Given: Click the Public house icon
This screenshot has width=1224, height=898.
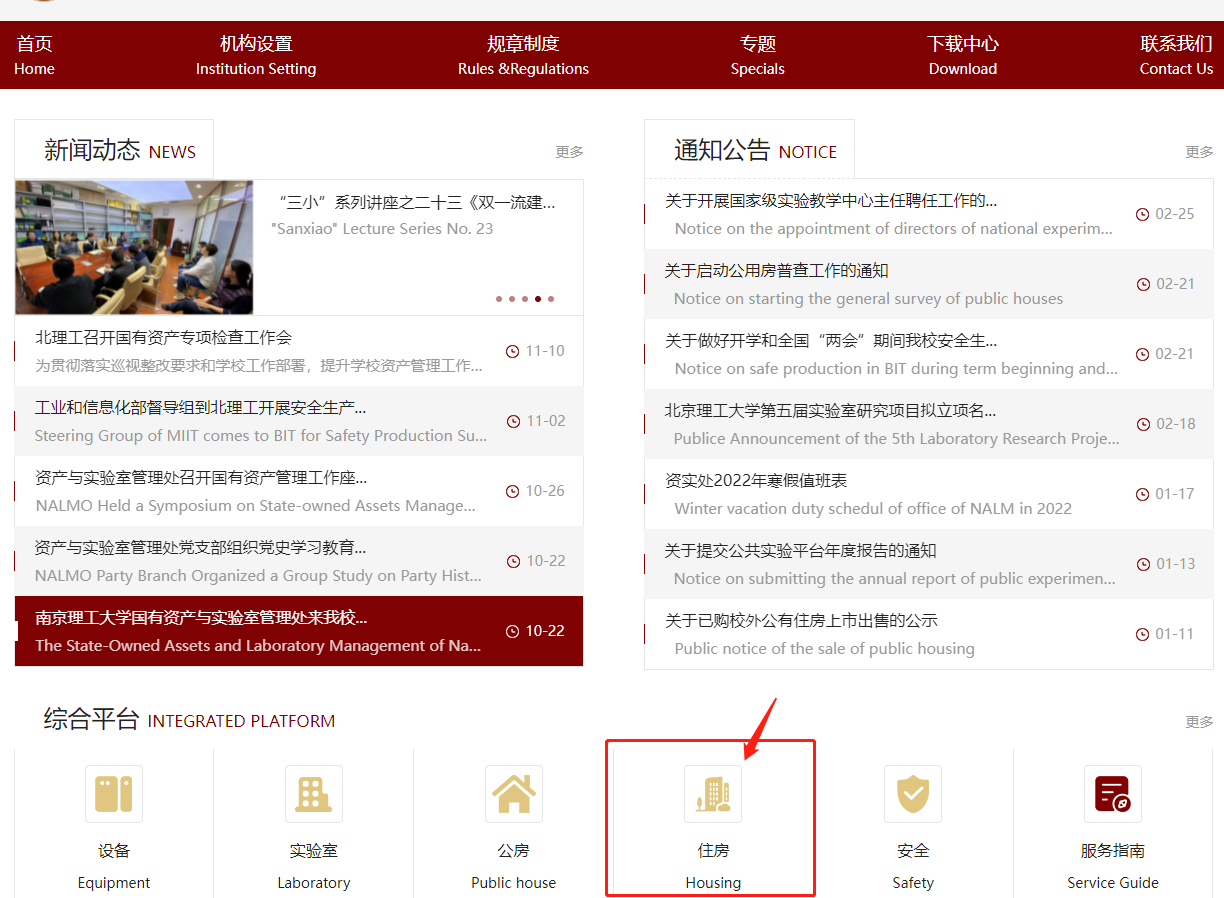Looking at the screenshot, I should pyautogui.click(x=514, y=795).
